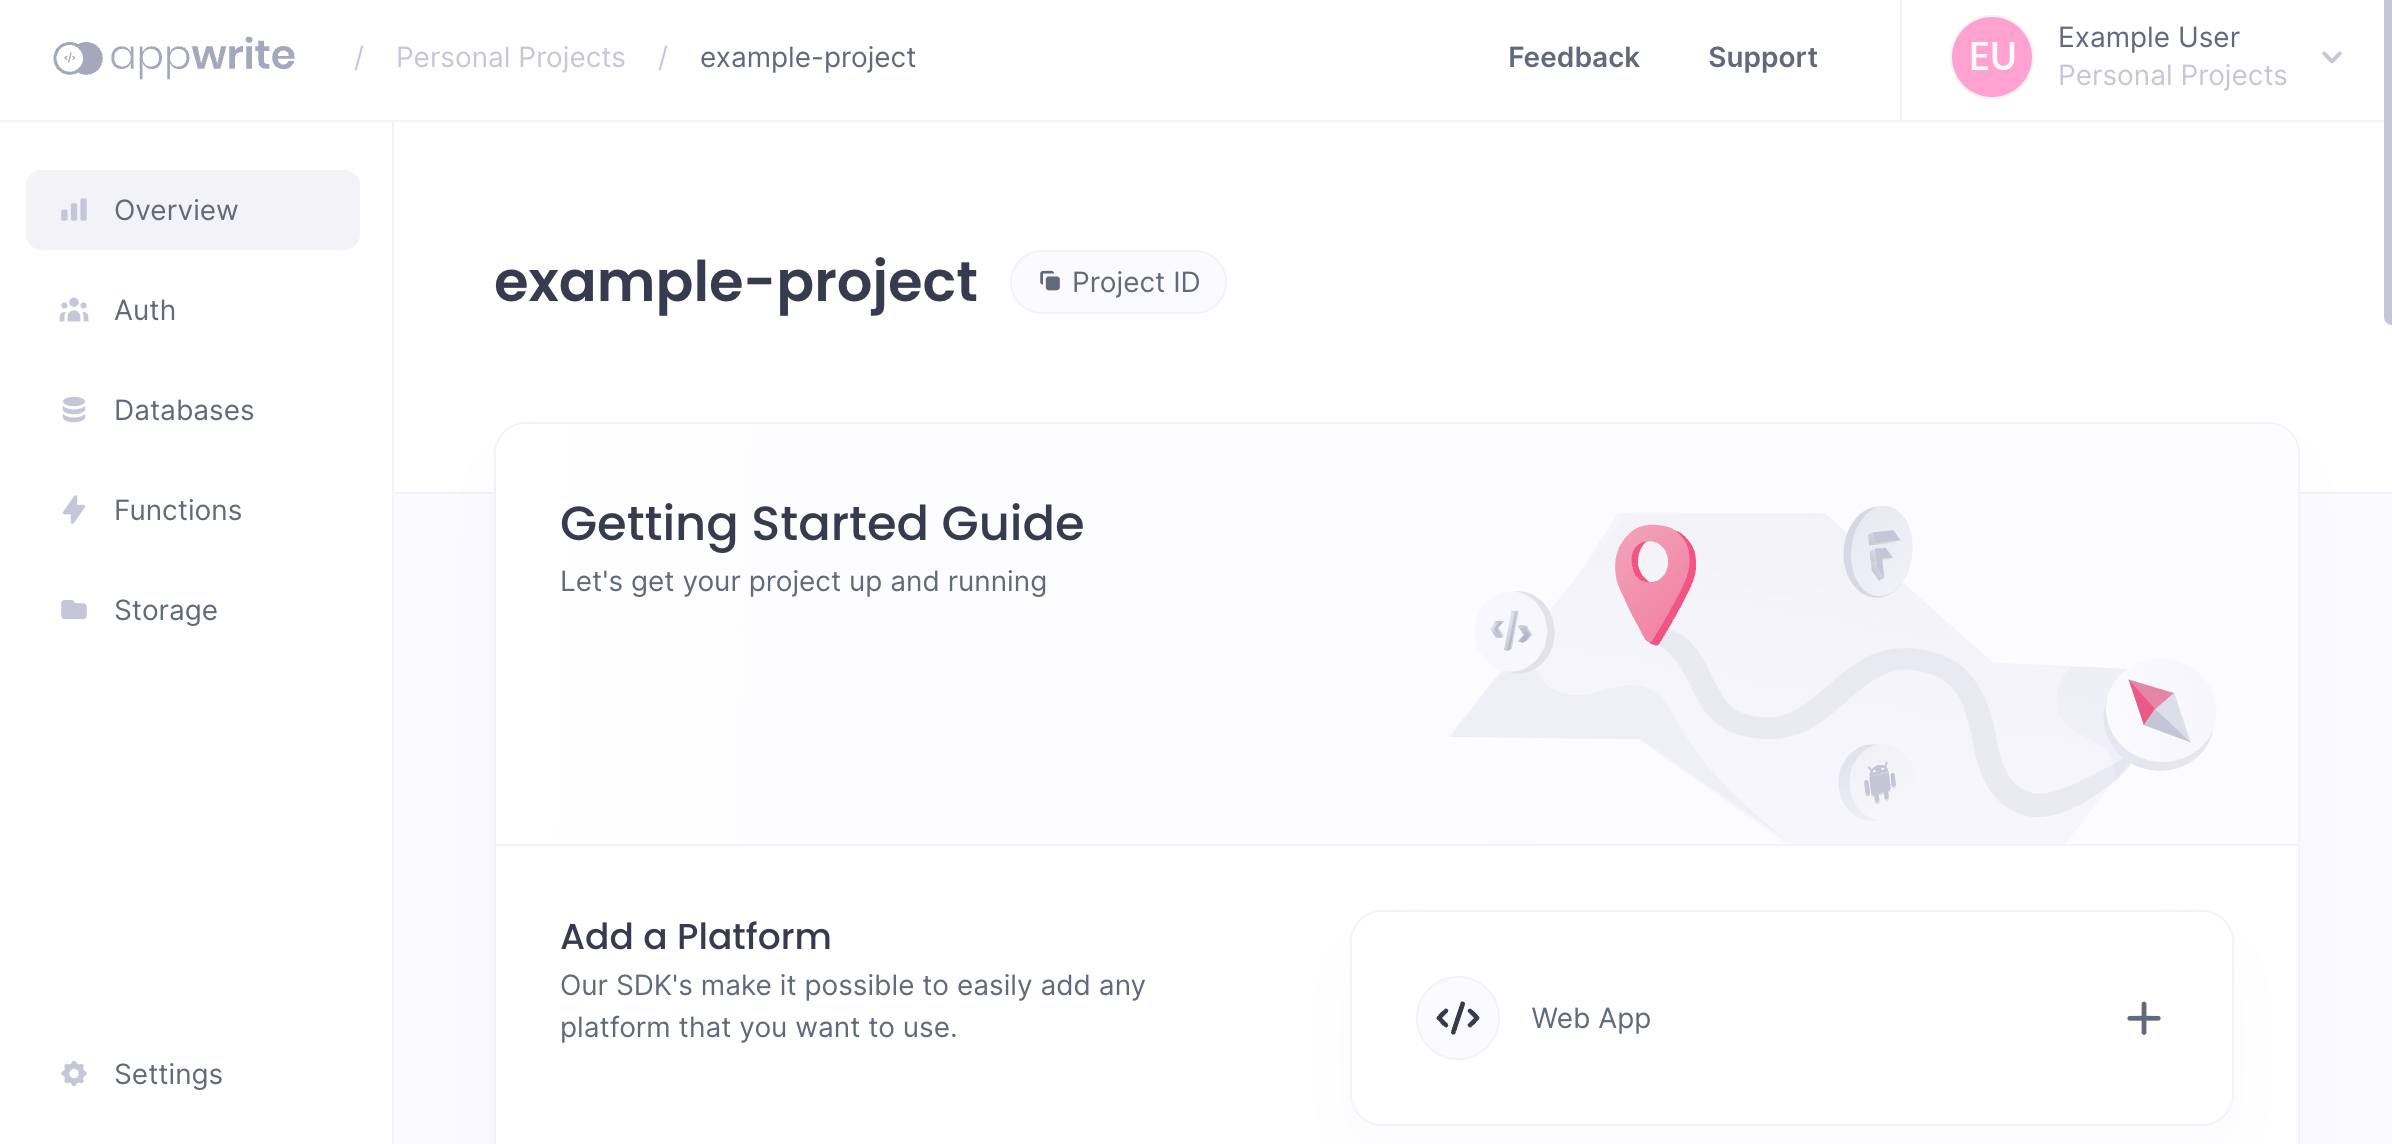The image size is (2392, 1144).
Task: Click the Databases sidebar icon
Action: [74, 410]
